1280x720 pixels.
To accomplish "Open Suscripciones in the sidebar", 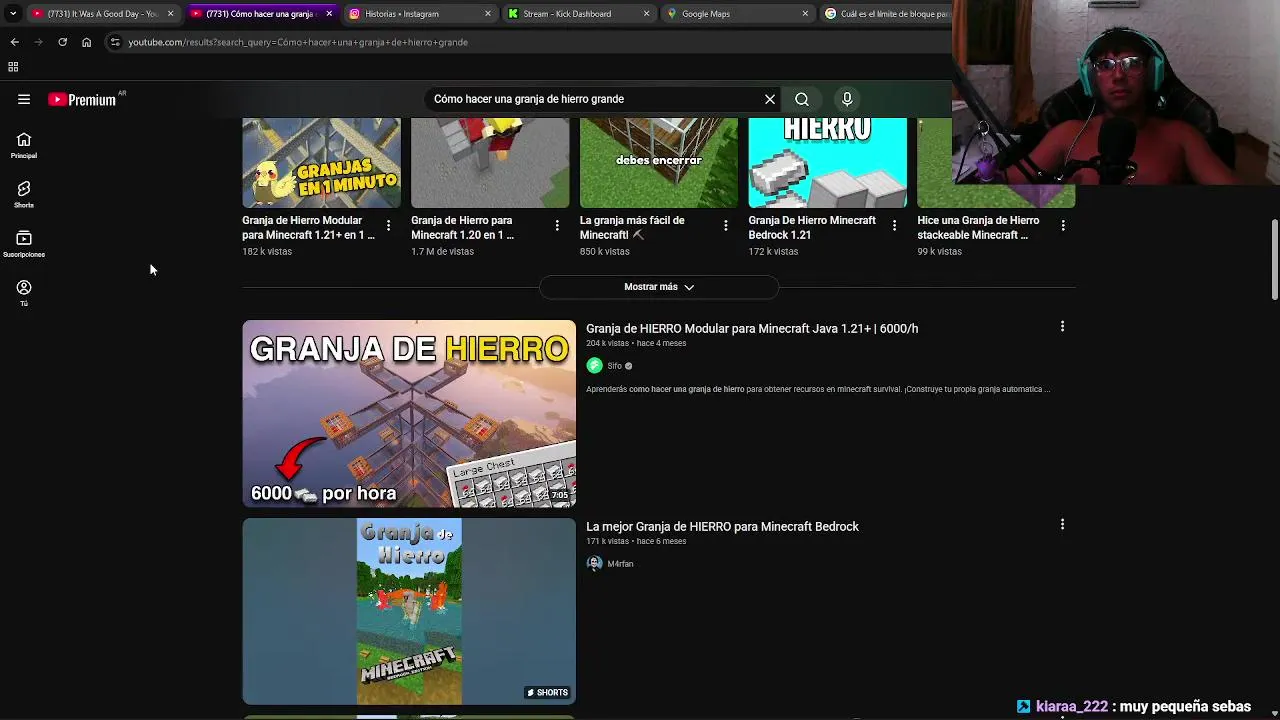I will coord(24,244).
